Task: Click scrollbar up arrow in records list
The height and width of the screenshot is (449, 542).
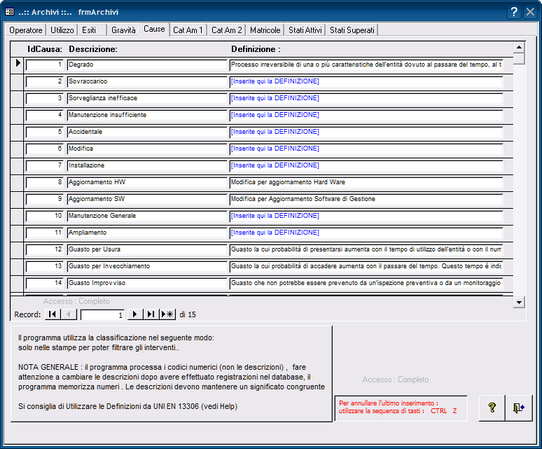Action: 519,47
